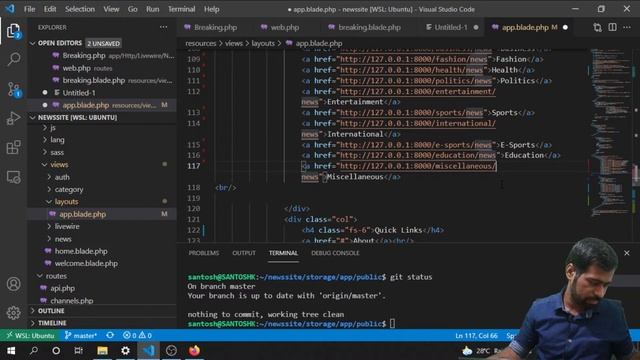Screen dimensions: 640x360
Task: Open the Manage gear icon
Action: click(x=13, y=313)
